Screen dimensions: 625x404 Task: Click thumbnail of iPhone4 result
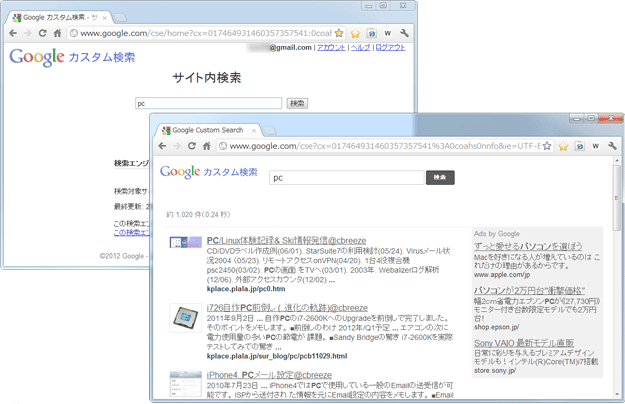pyautogui.click(x=185, y=384)
